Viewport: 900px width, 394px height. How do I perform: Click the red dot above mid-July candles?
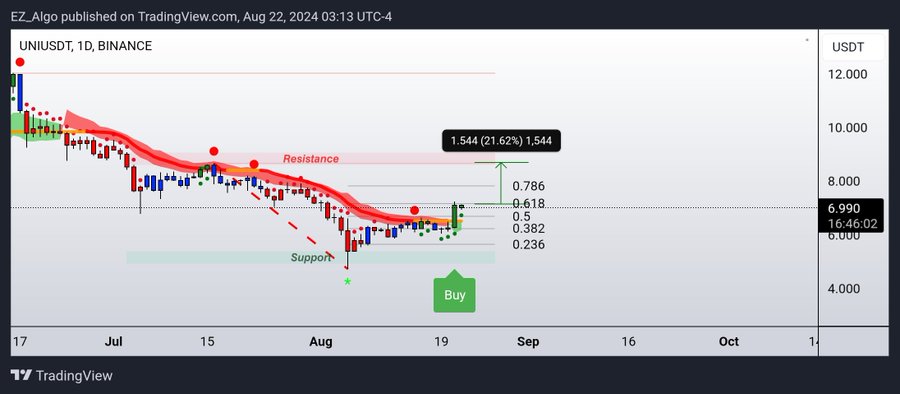click(214, 151)
